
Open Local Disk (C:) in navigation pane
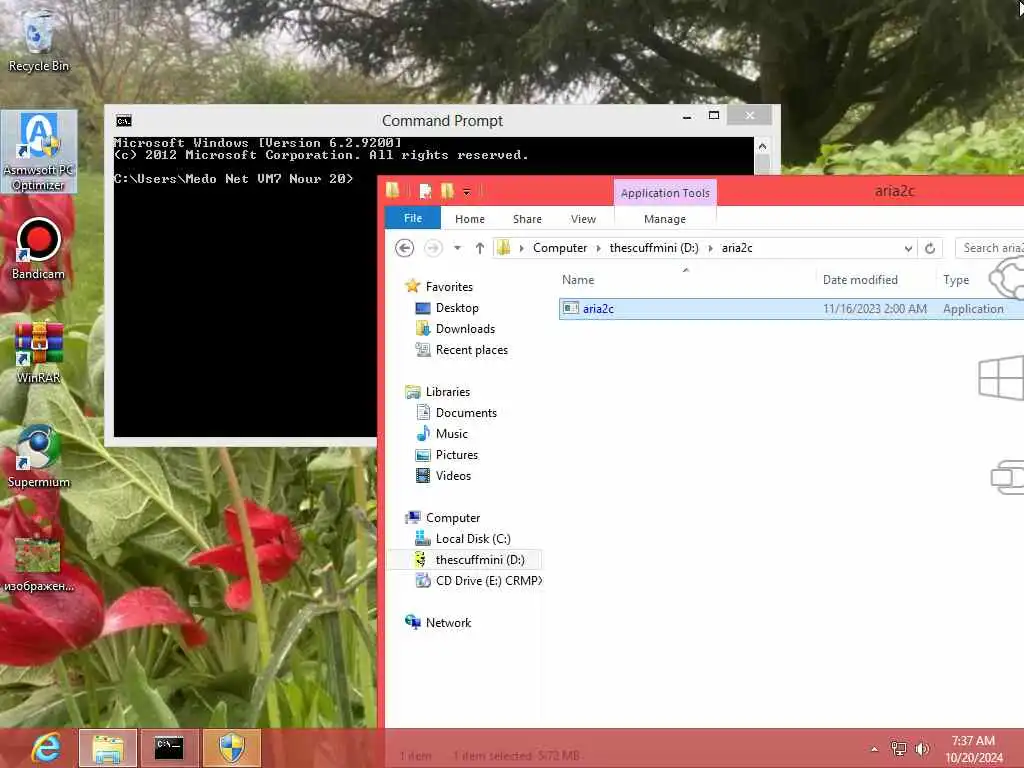click(x=473, y=539)
